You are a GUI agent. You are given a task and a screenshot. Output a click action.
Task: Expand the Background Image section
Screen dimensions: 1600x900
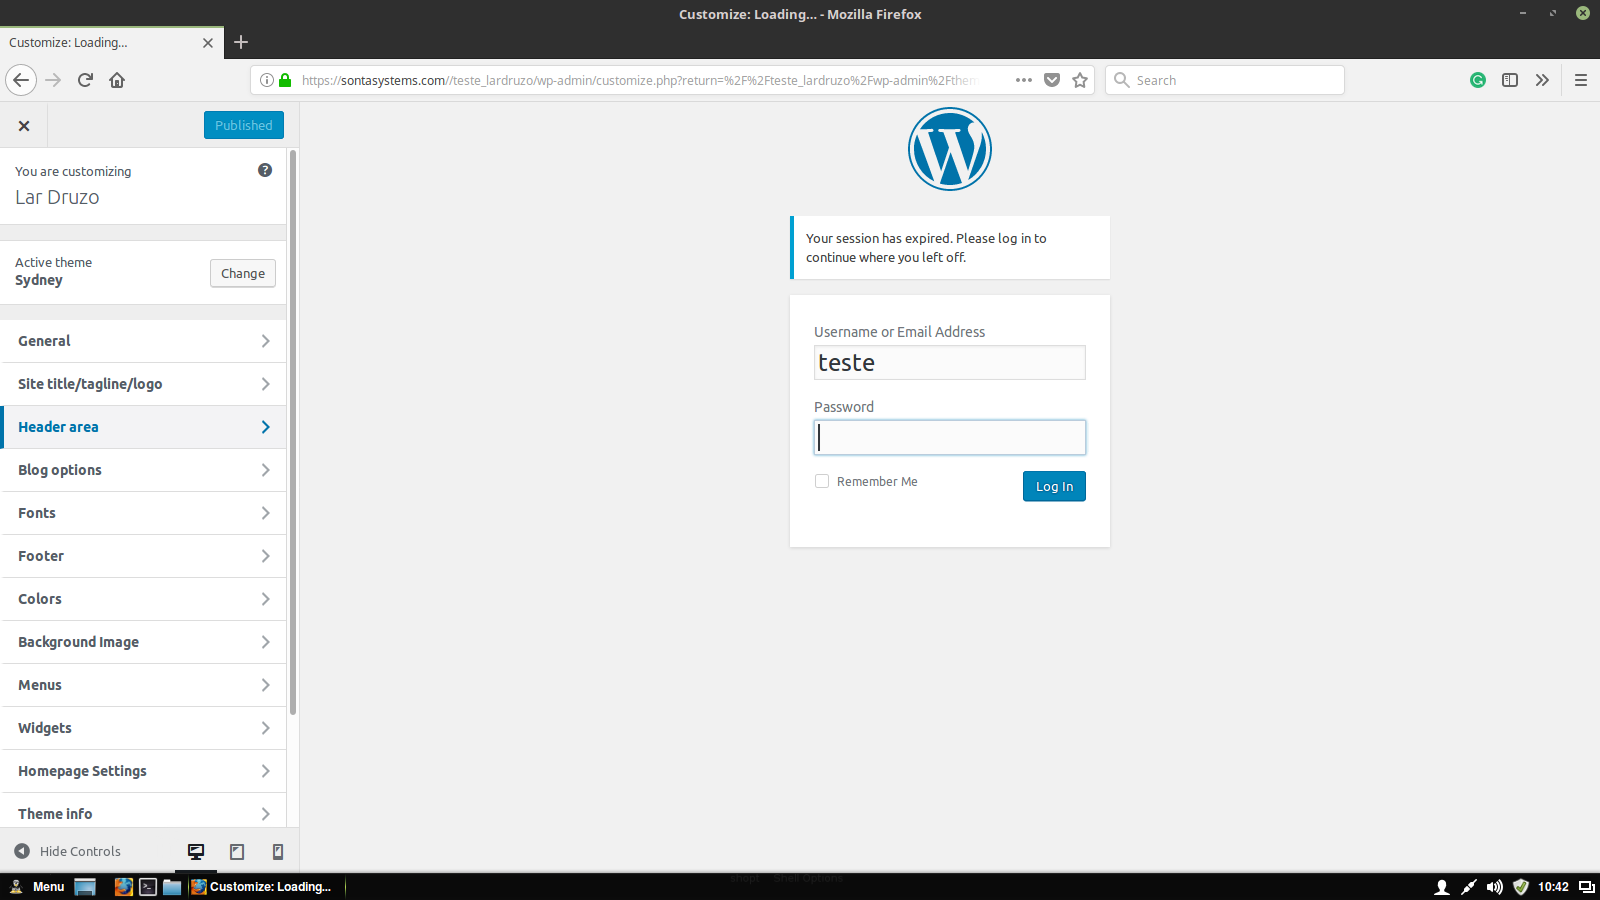tap(143, 642)
